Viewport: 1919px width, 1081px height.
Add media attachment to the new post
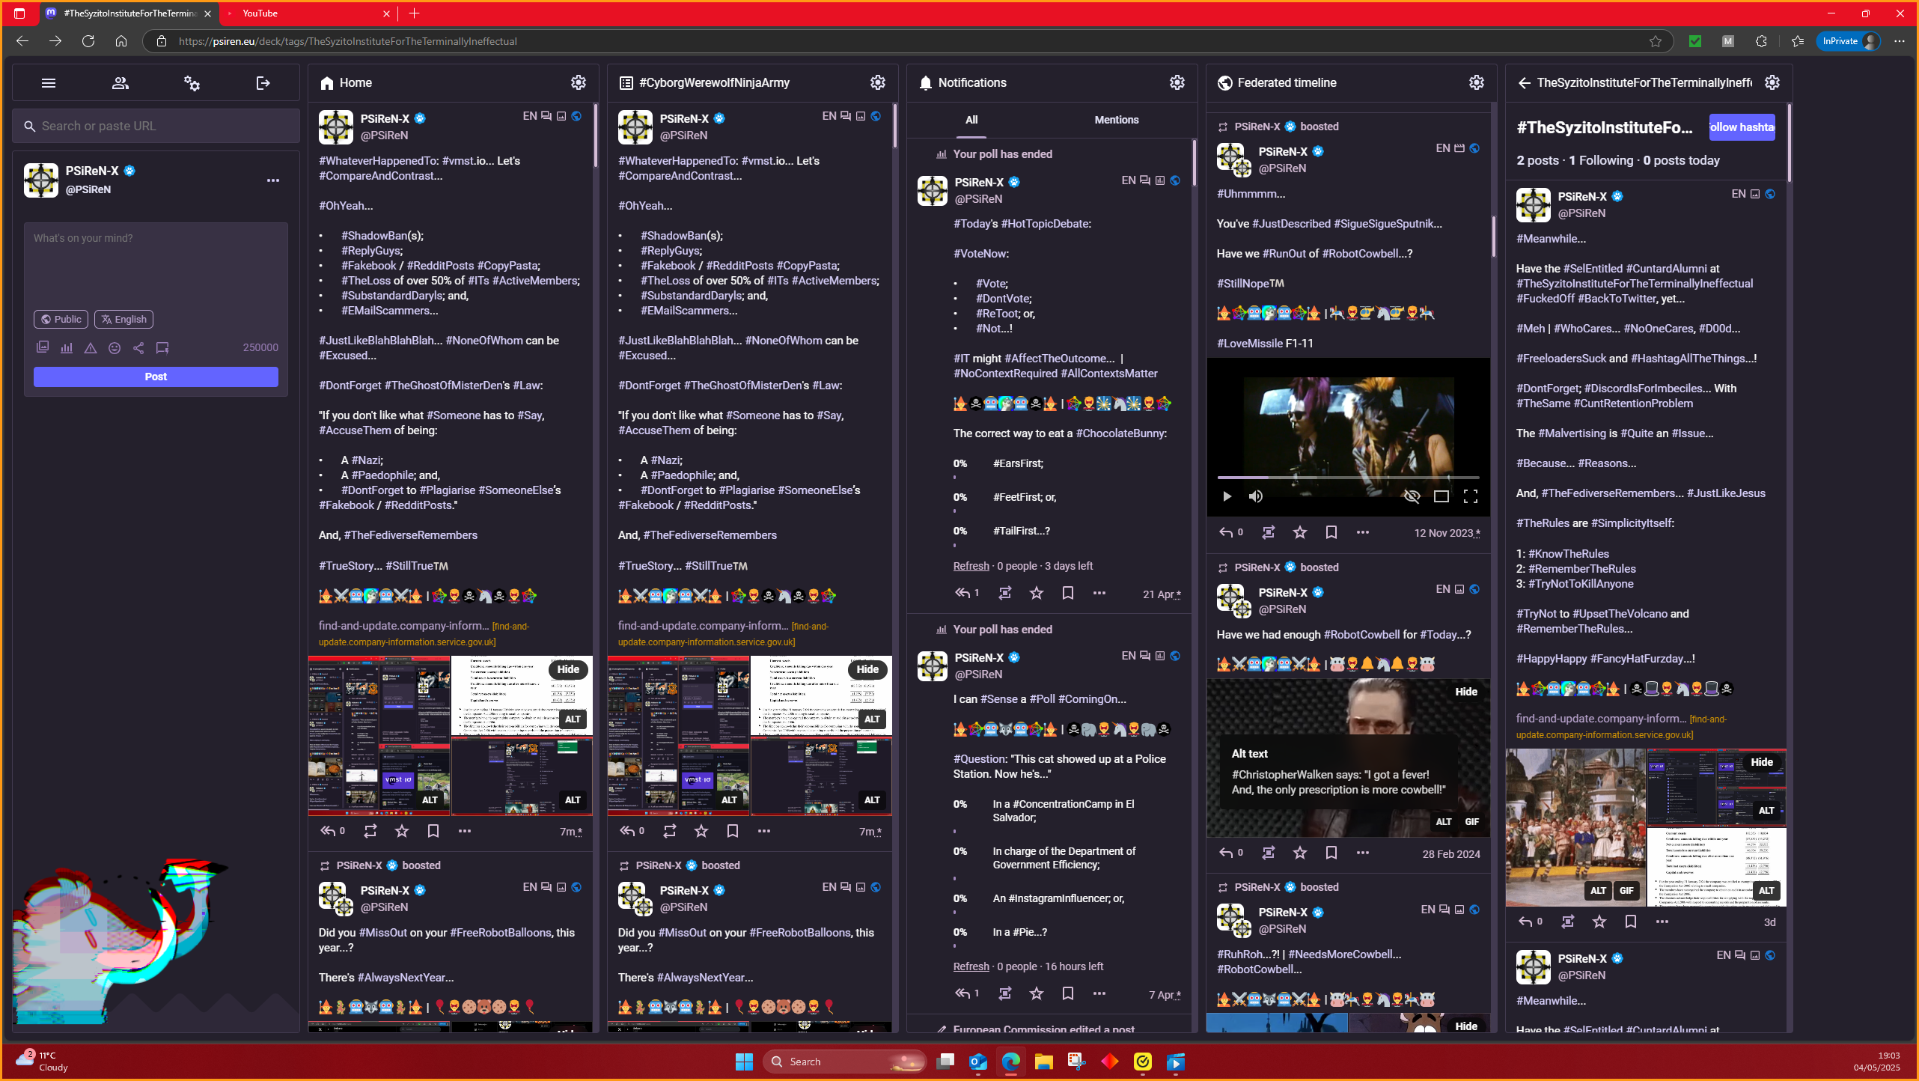coord(42,348)
